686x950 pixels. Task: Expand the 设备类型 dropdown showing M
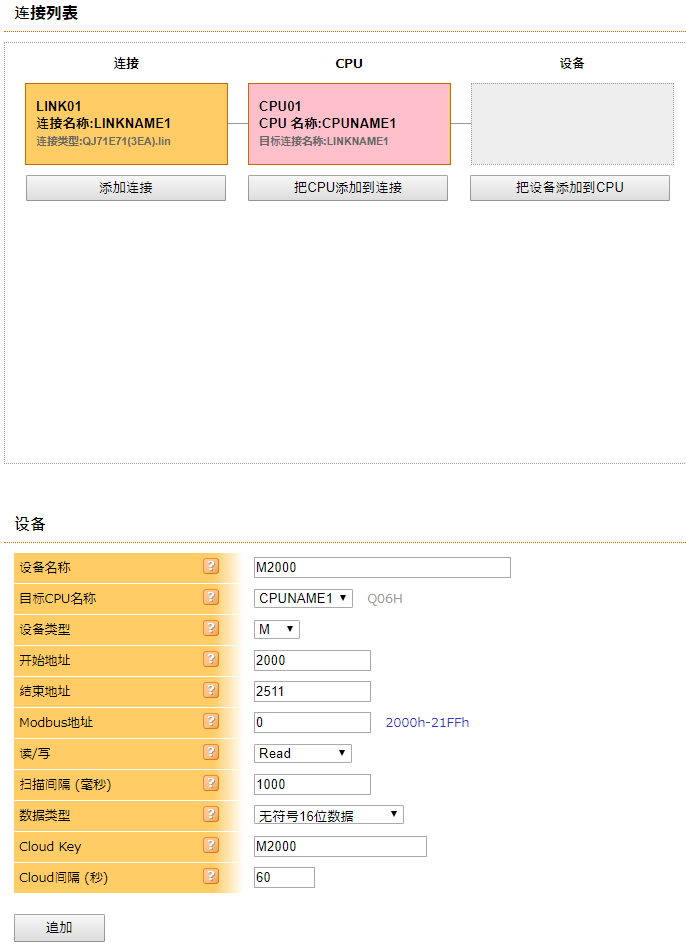277,629
